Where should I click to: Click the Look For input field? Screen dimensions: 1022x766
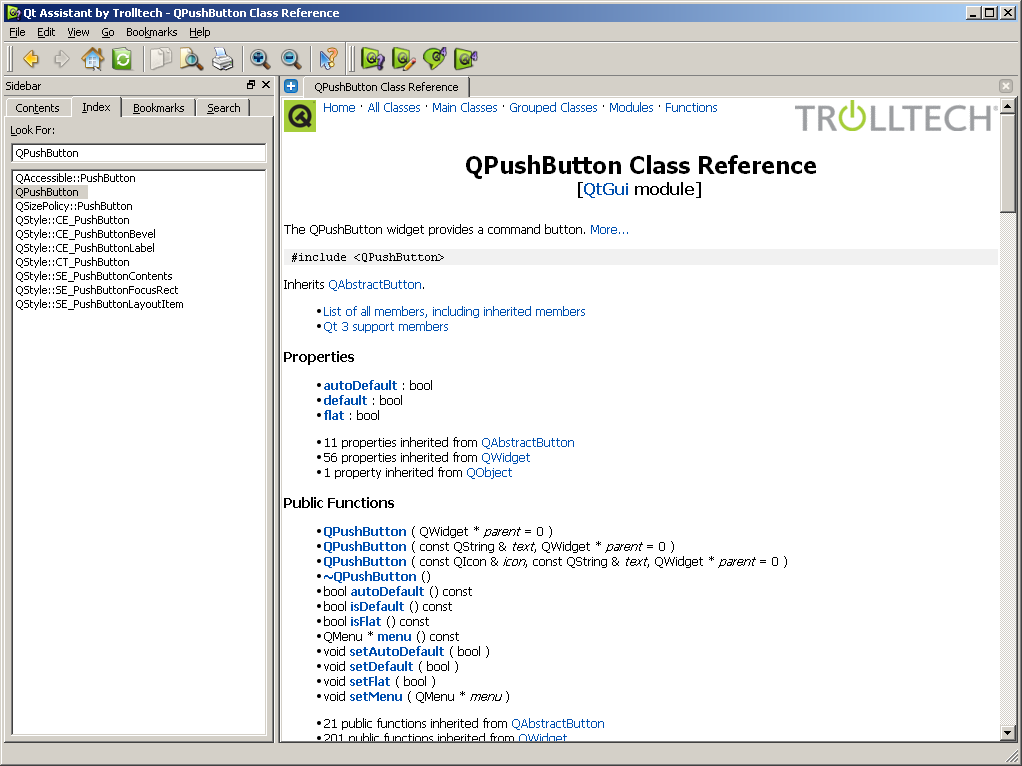pos(139,153)
